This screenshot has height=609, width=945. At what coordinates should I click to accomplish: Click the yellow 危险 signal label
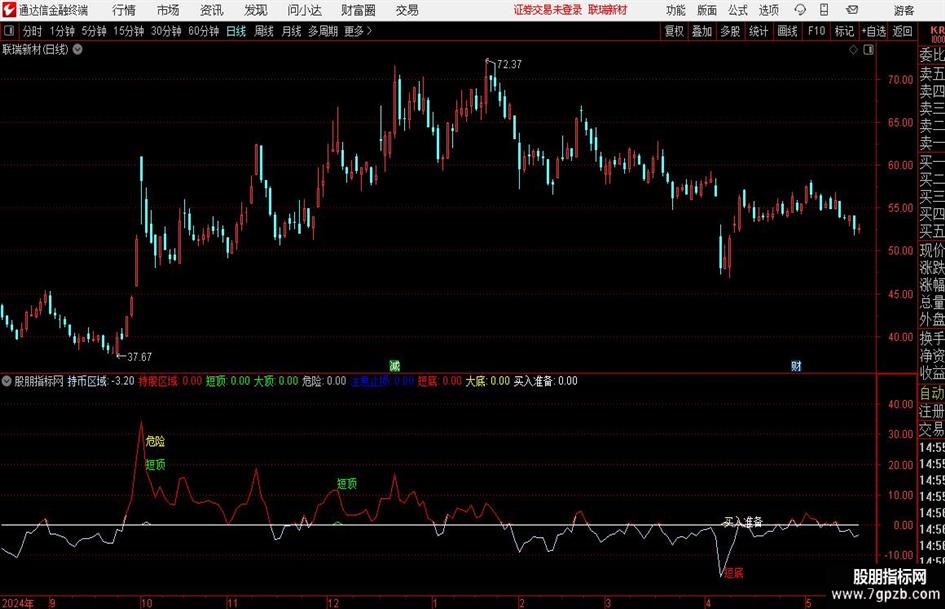pyautogui.click(x=155, y=441)
